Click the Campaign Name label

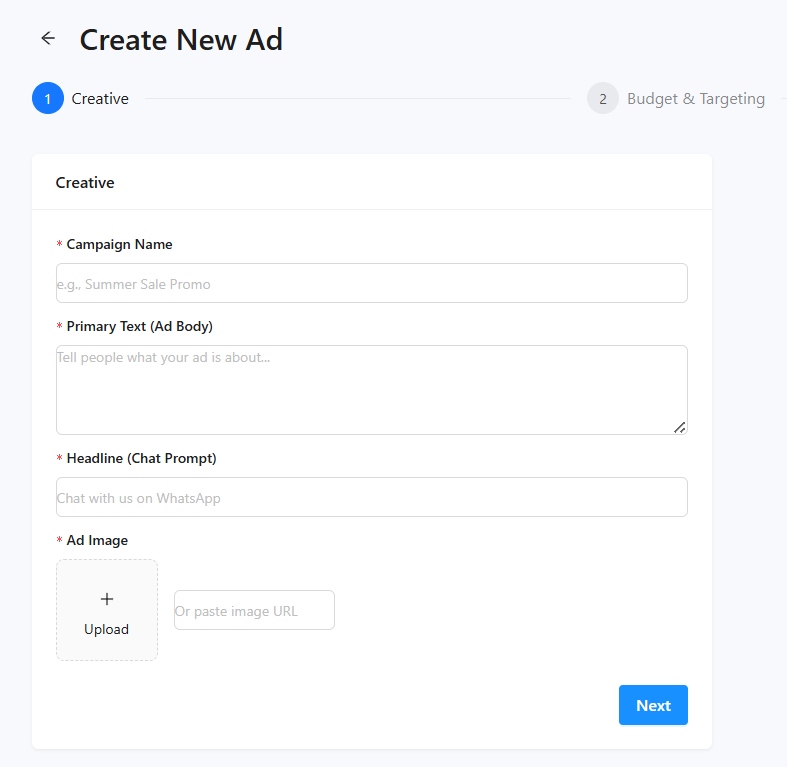click(x=119, y=244)
